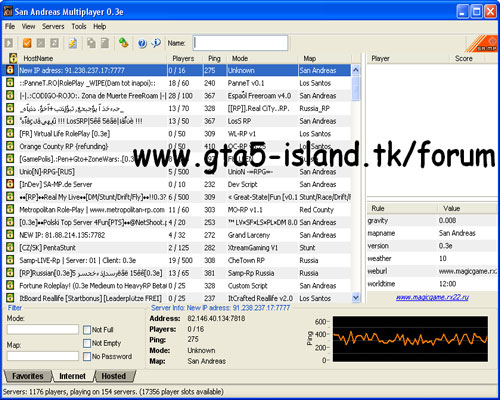This screenshot has height=400, width=500.
Task: Click the lock icon of the PanneT.RO row
Action: pos(10,83)
